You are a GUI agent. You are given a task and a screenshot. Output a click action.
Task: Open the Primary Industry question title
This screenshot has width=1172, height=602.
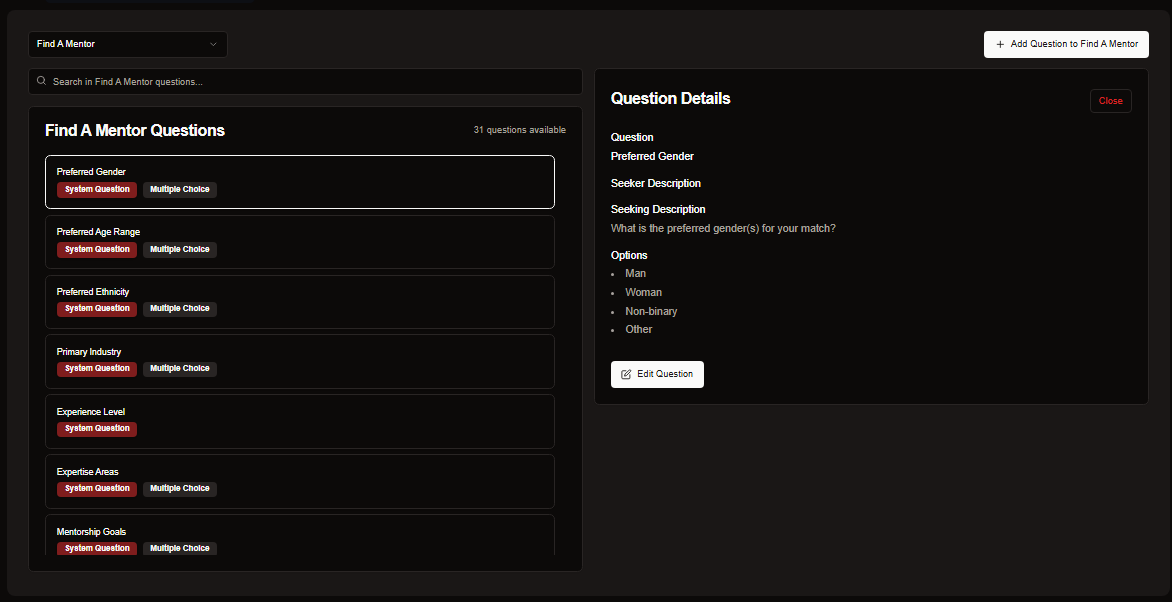89,352
